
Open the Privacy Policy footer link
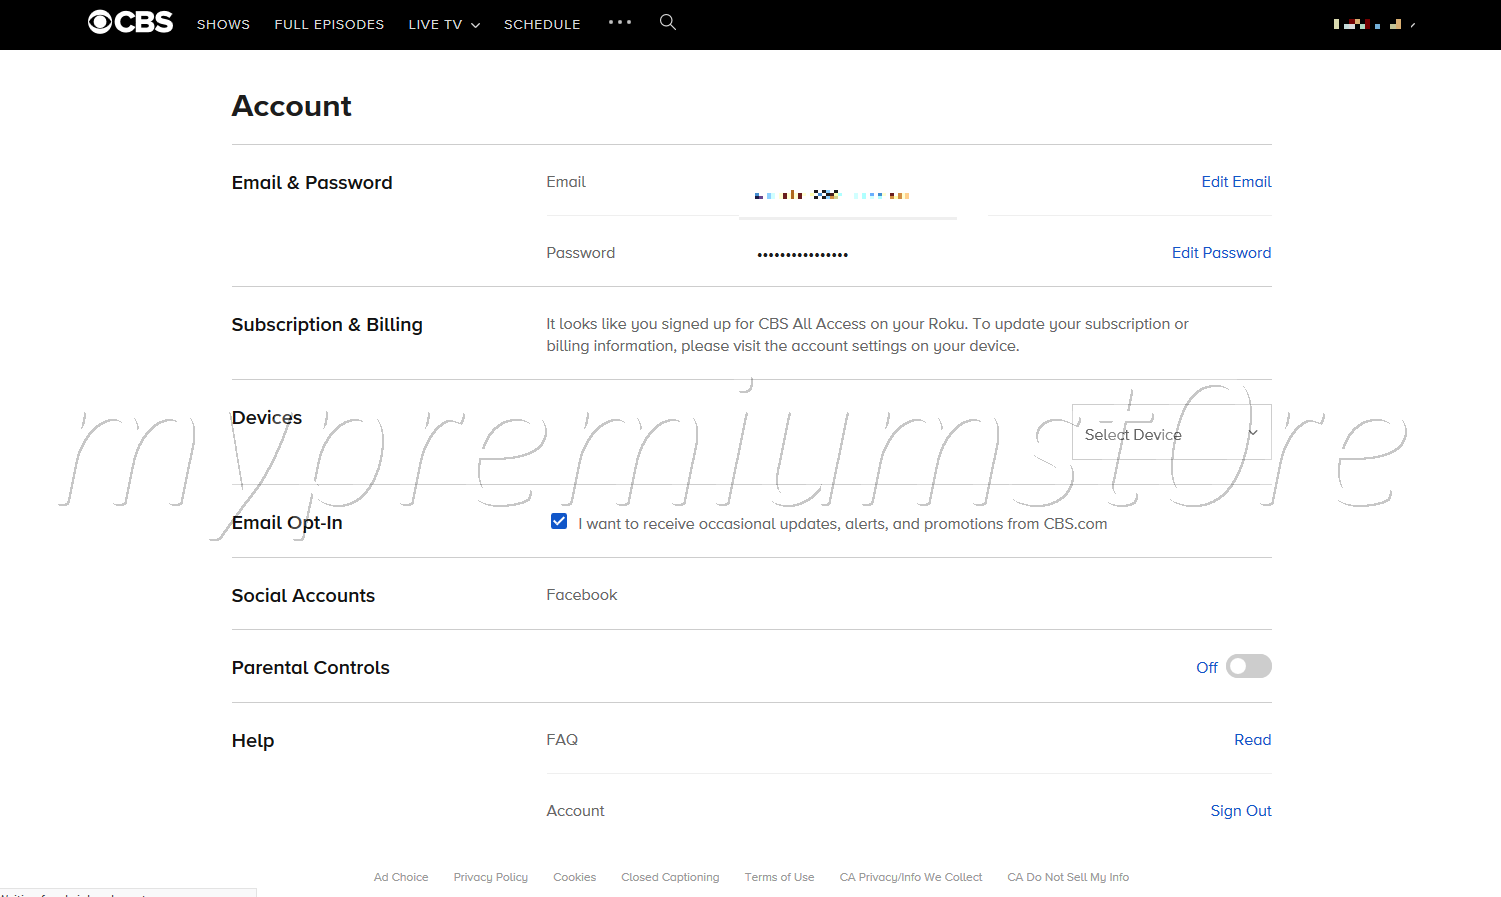point(490,877)
